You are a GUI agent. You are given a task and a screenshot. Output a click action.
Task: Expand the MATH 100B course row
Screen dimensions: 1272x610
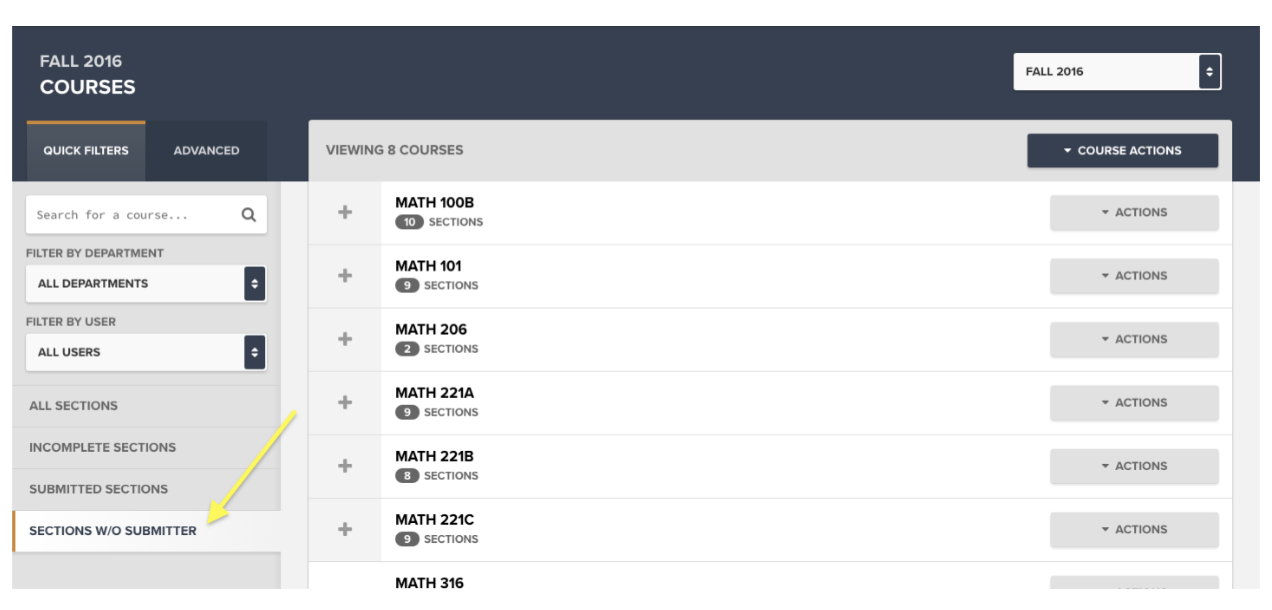pyautogui.click(x=345, y=212)
